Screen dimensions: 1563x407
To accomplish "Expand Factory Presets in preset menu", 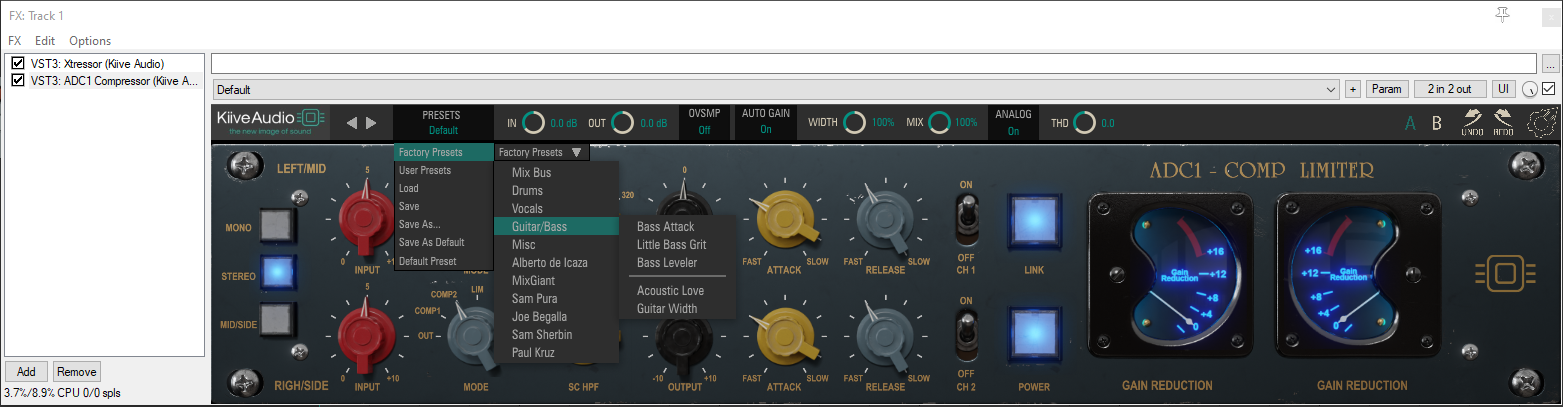I will 444,153.
